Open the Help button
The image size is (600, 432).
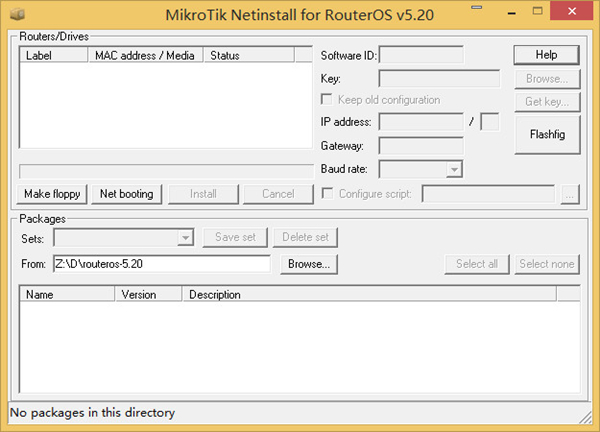pyautogui.click(x=546, y=55)
